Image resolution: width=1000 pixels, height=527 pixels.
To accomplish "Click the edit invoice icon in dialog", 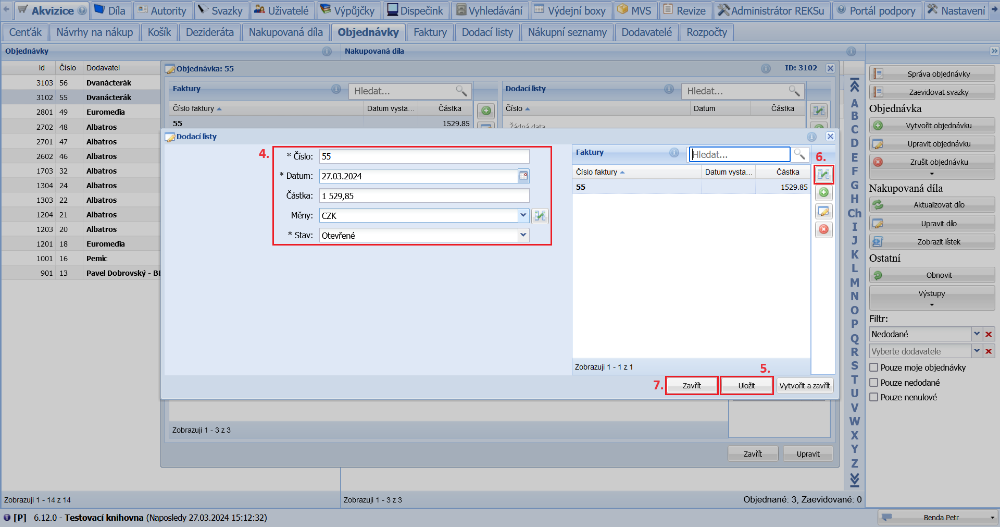I will click(824, 211).
